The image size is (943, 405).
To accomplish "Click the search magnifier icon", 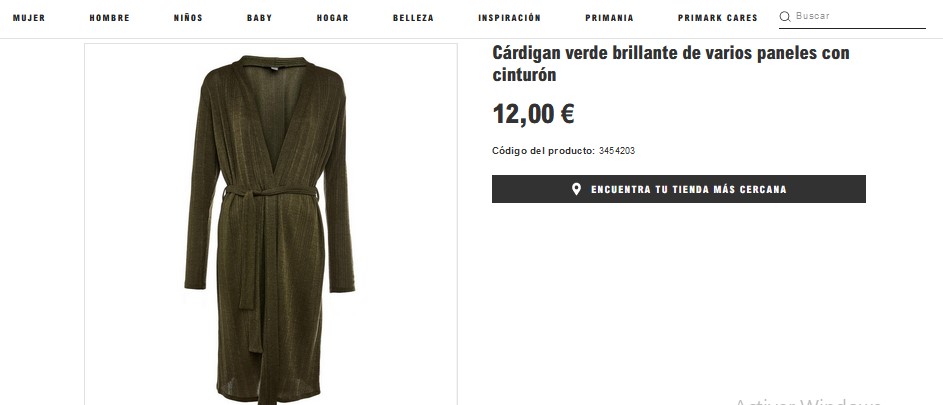I will click(785, 17).
